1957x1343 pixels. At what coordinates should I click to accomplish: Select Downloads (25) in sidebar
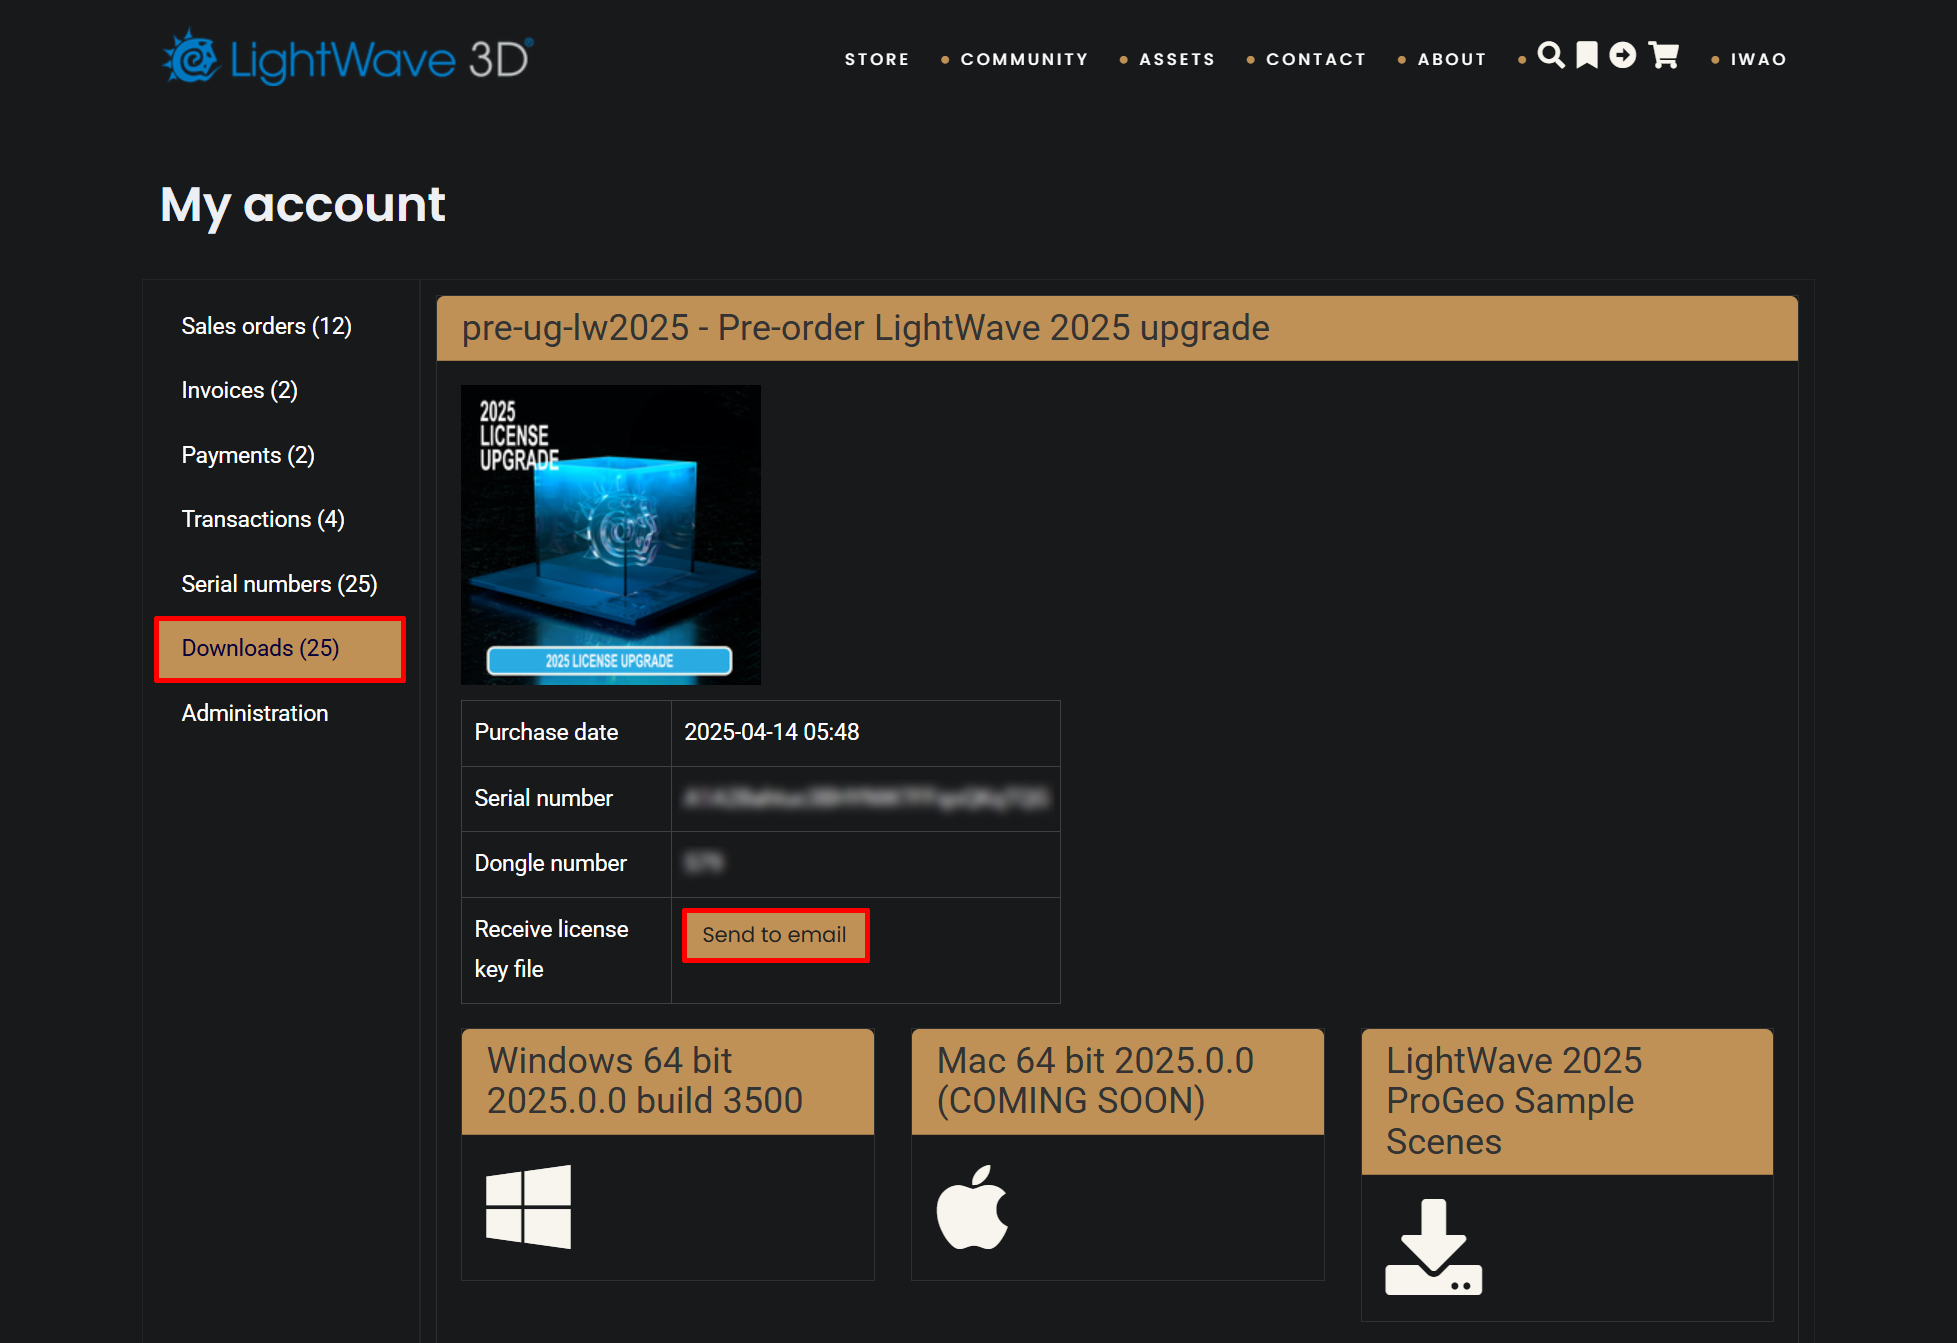pos(280,649)
